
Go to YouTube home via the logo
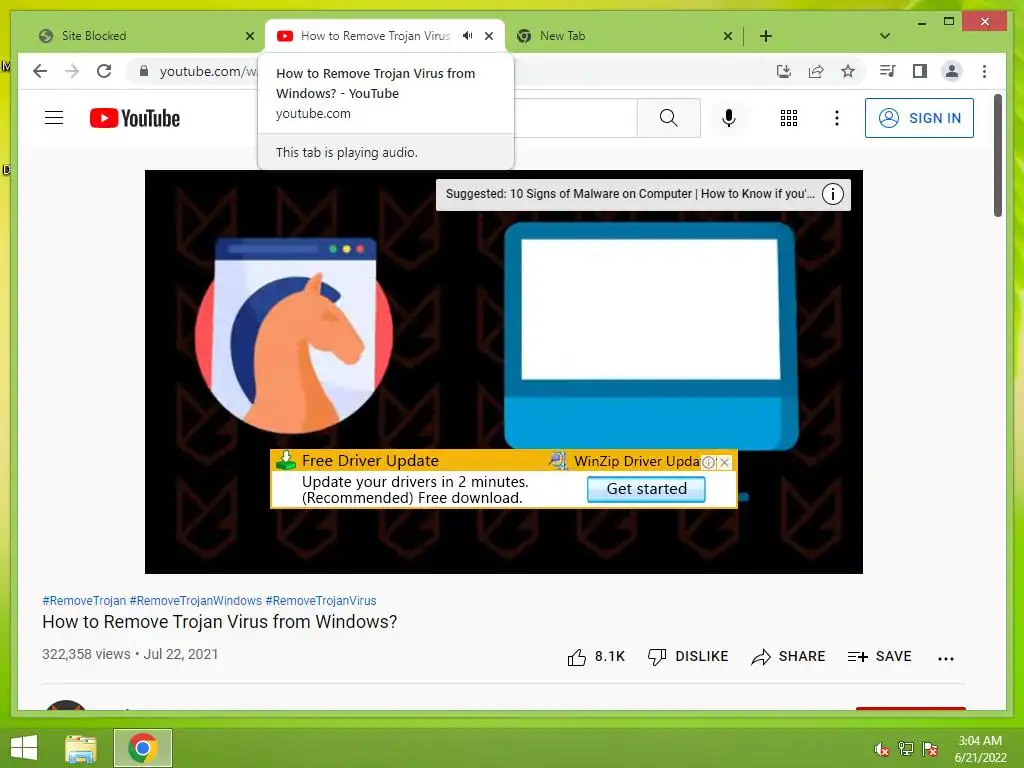click(x=135, y=118)
